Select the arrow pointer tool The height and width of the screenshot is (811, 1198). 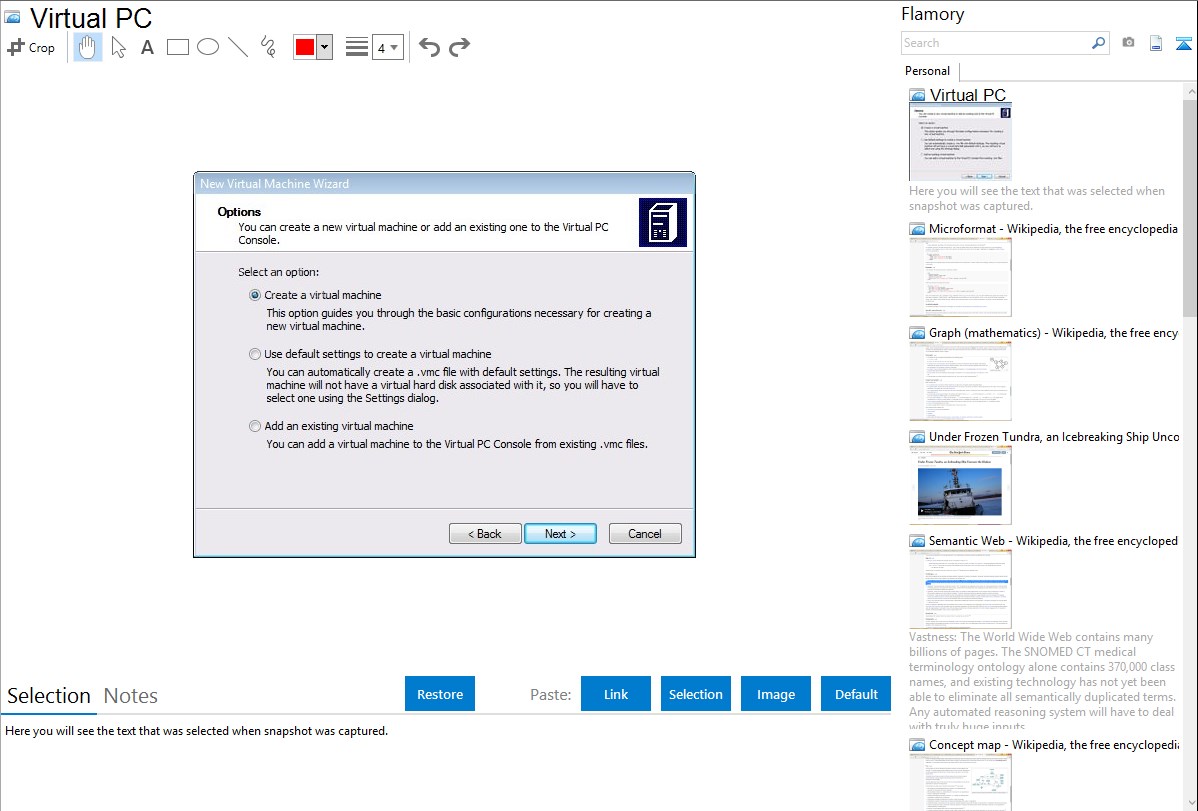(118, 47)
